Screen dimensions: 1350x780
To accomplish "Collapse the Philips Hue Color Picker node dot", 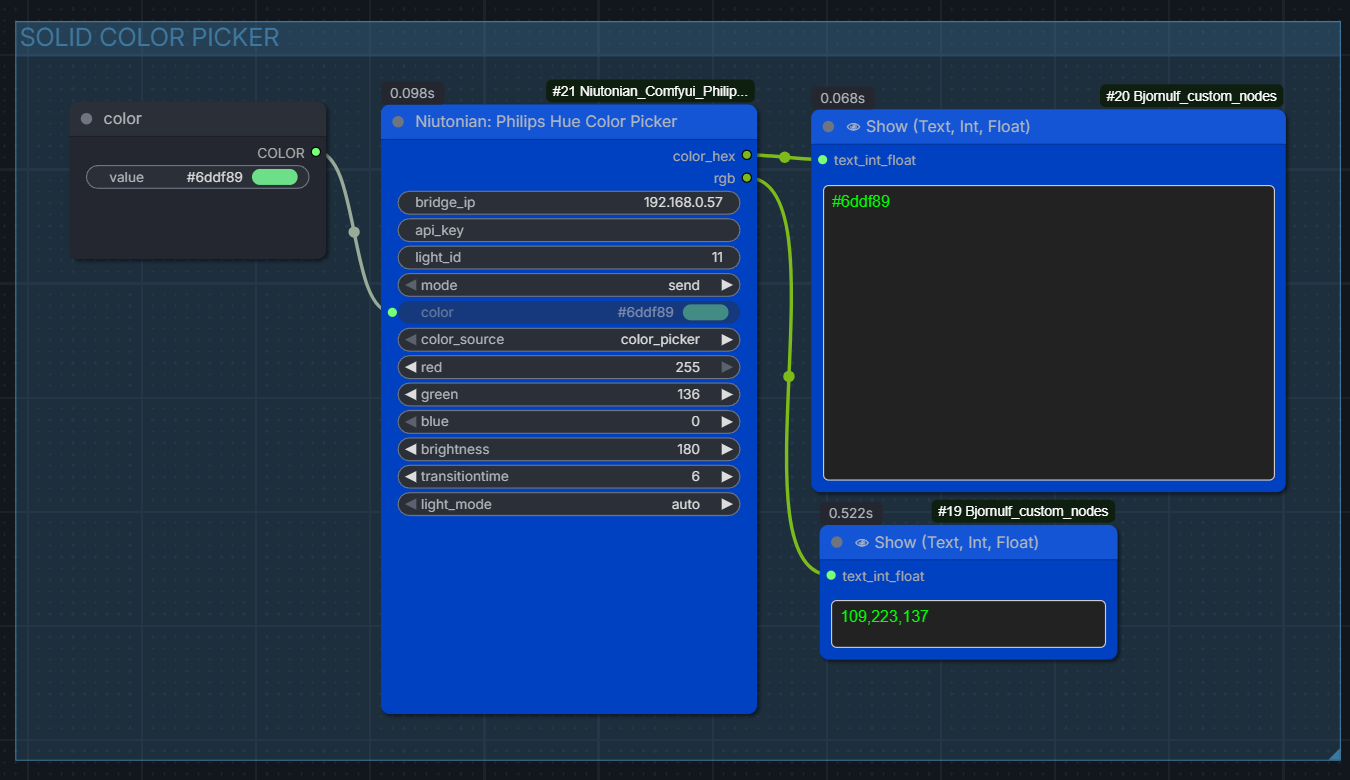I will click(398, 122).
